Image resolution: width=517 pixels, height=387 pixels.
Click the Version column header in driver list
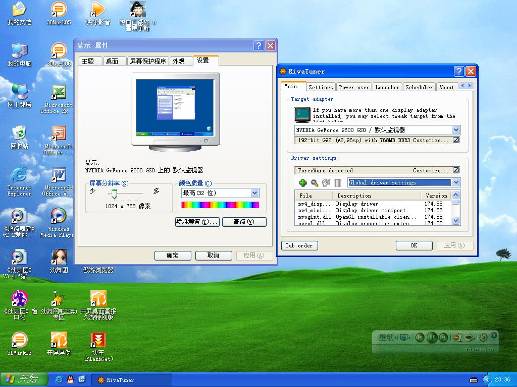436,195
